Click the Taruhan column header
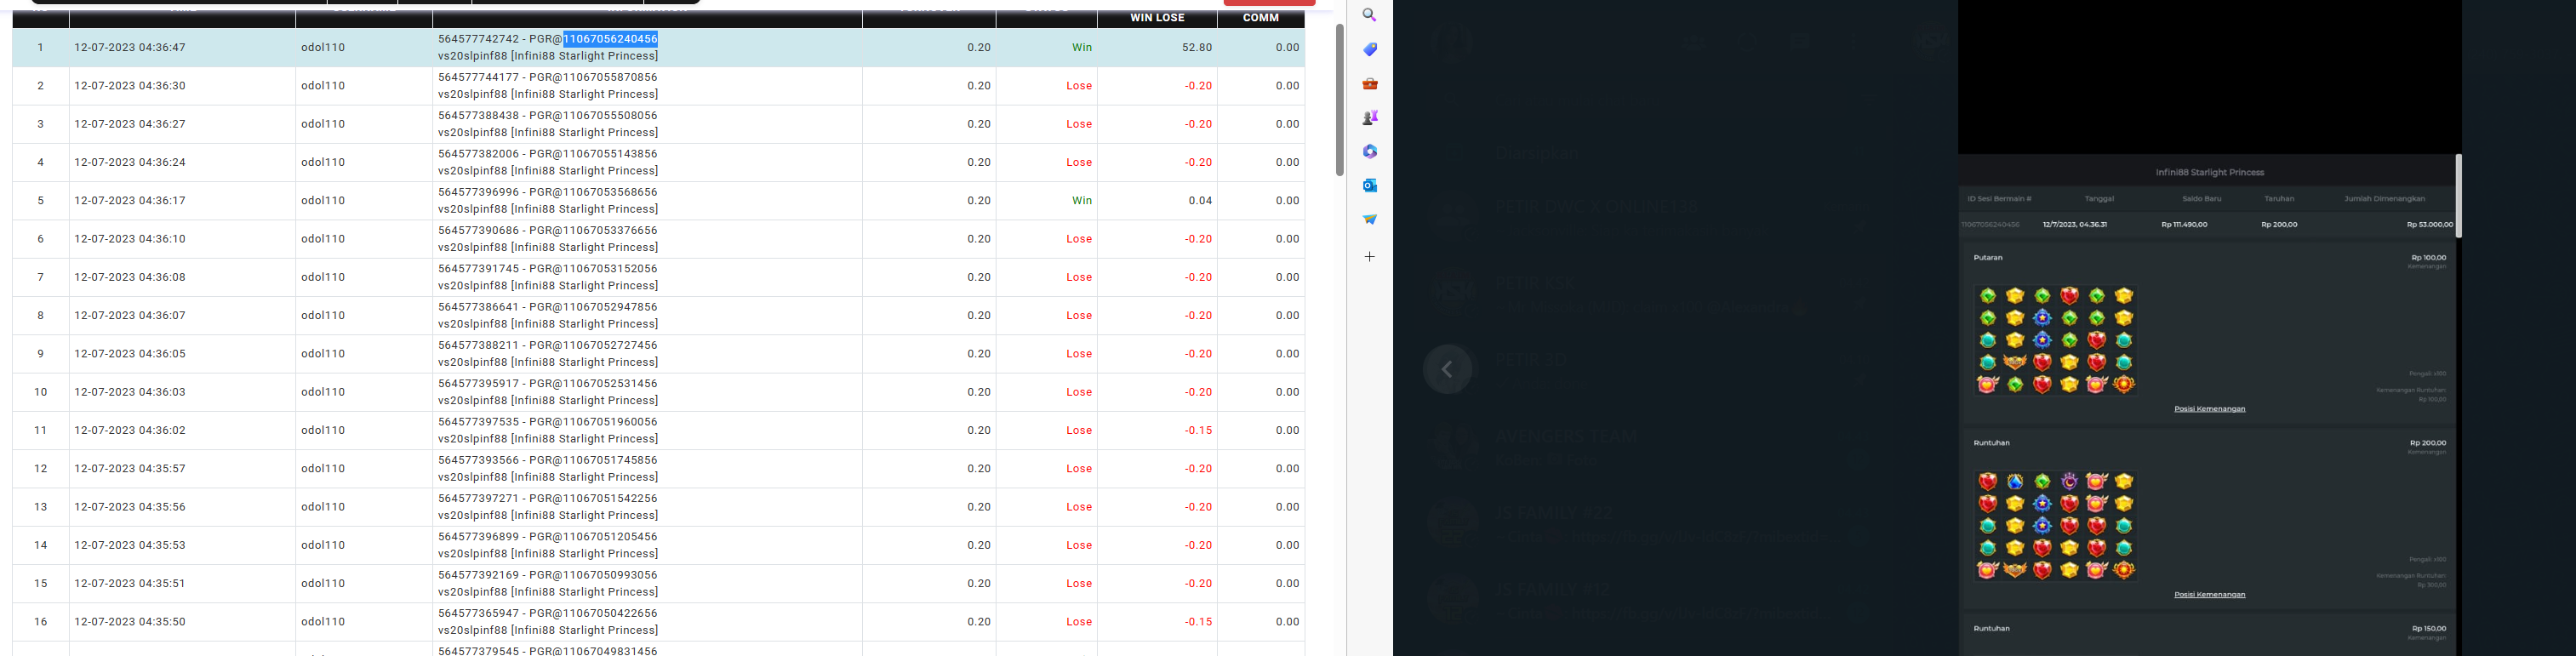The width and height of the screenshot is (2576, 656). [2279, 198]
